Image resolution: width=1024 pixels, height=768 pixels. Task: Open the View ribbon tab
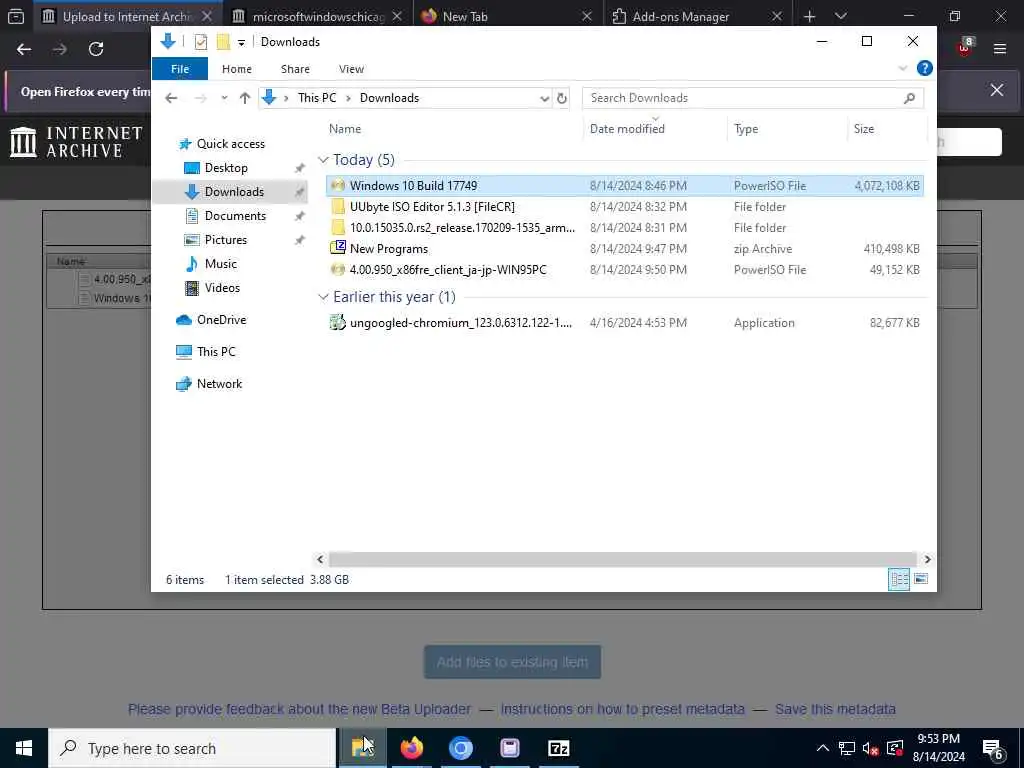click(x=351, y=69)
